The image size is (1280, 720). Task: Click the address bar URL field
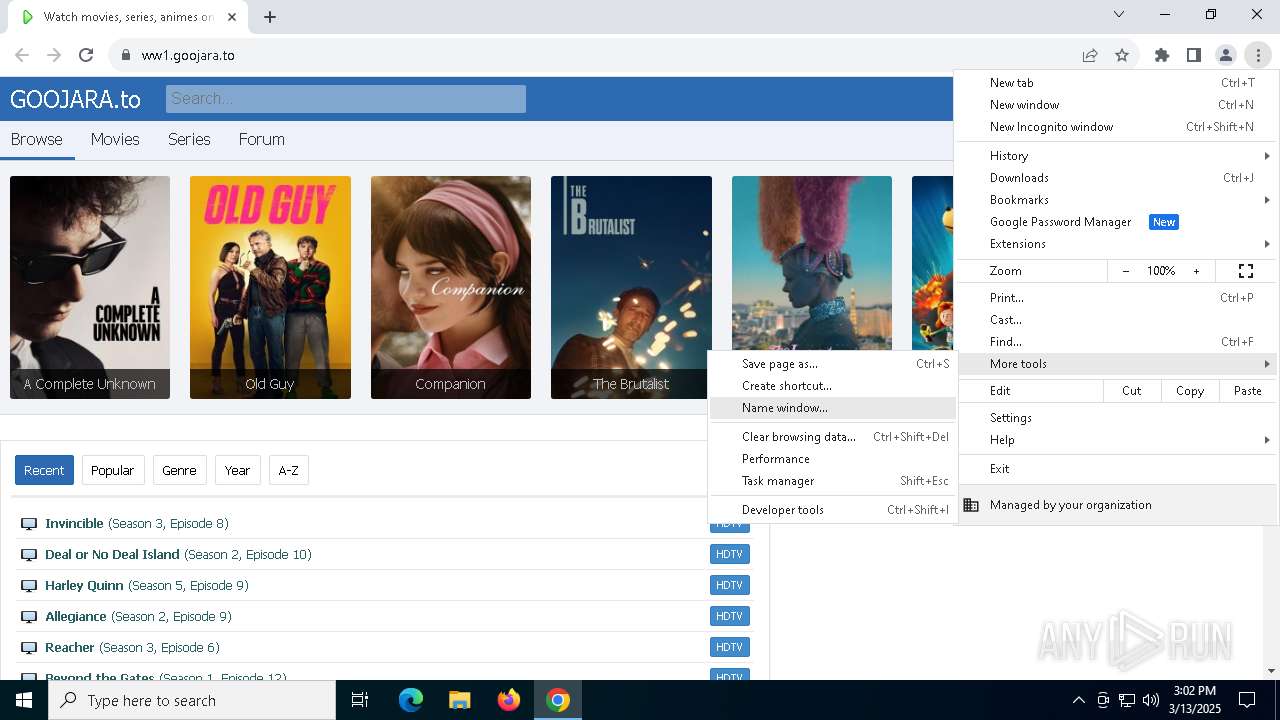pos(600,55)
